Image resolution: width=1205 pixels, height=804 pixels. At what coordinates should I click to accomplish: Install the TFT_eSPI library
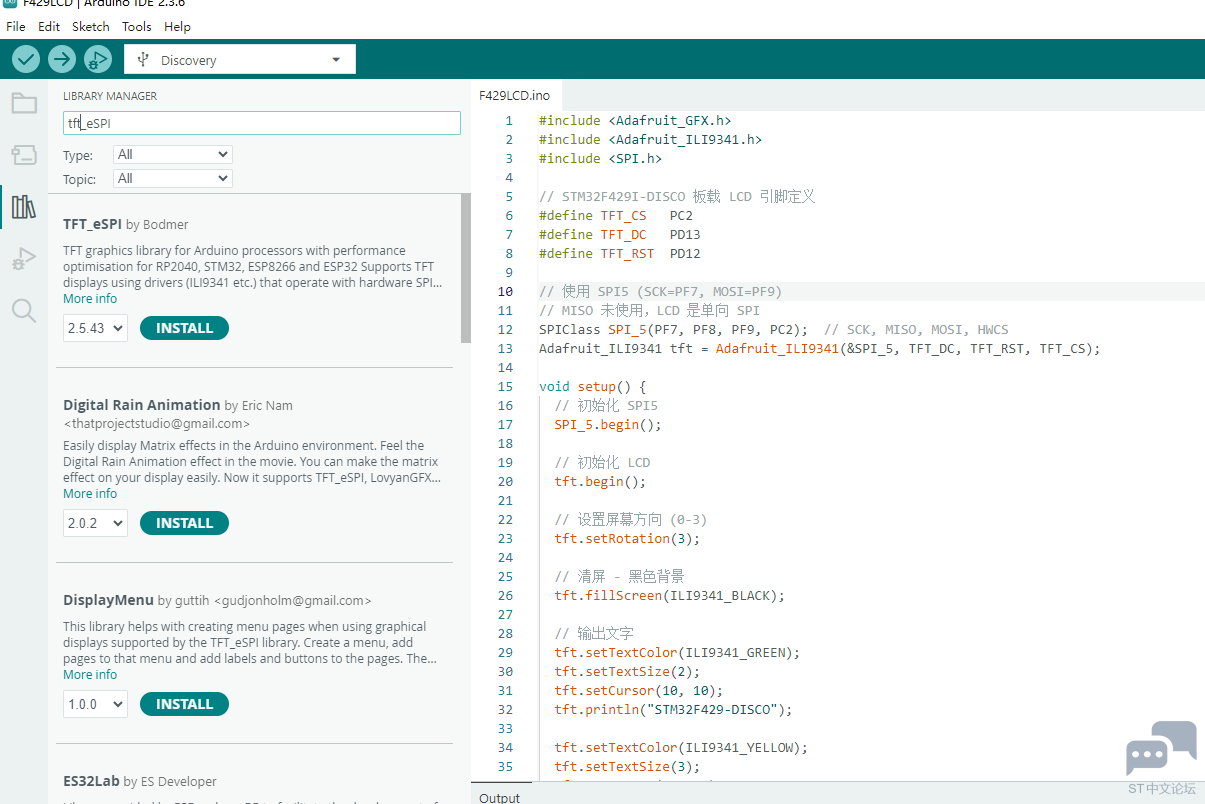(184, 328)
